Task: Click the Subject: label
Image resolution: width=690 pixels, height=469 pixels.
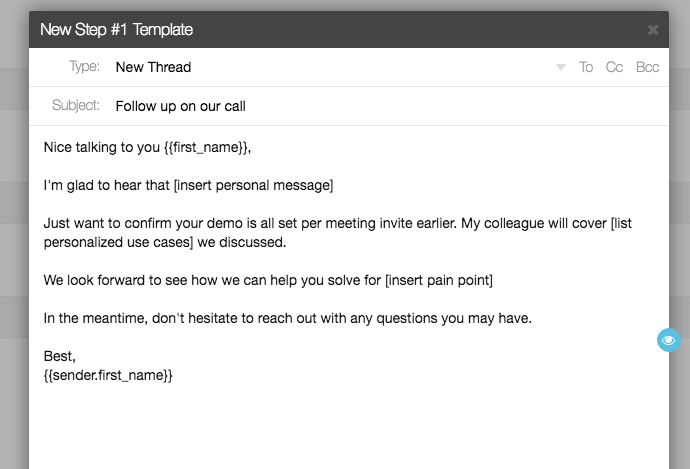Action: [76, 106]
